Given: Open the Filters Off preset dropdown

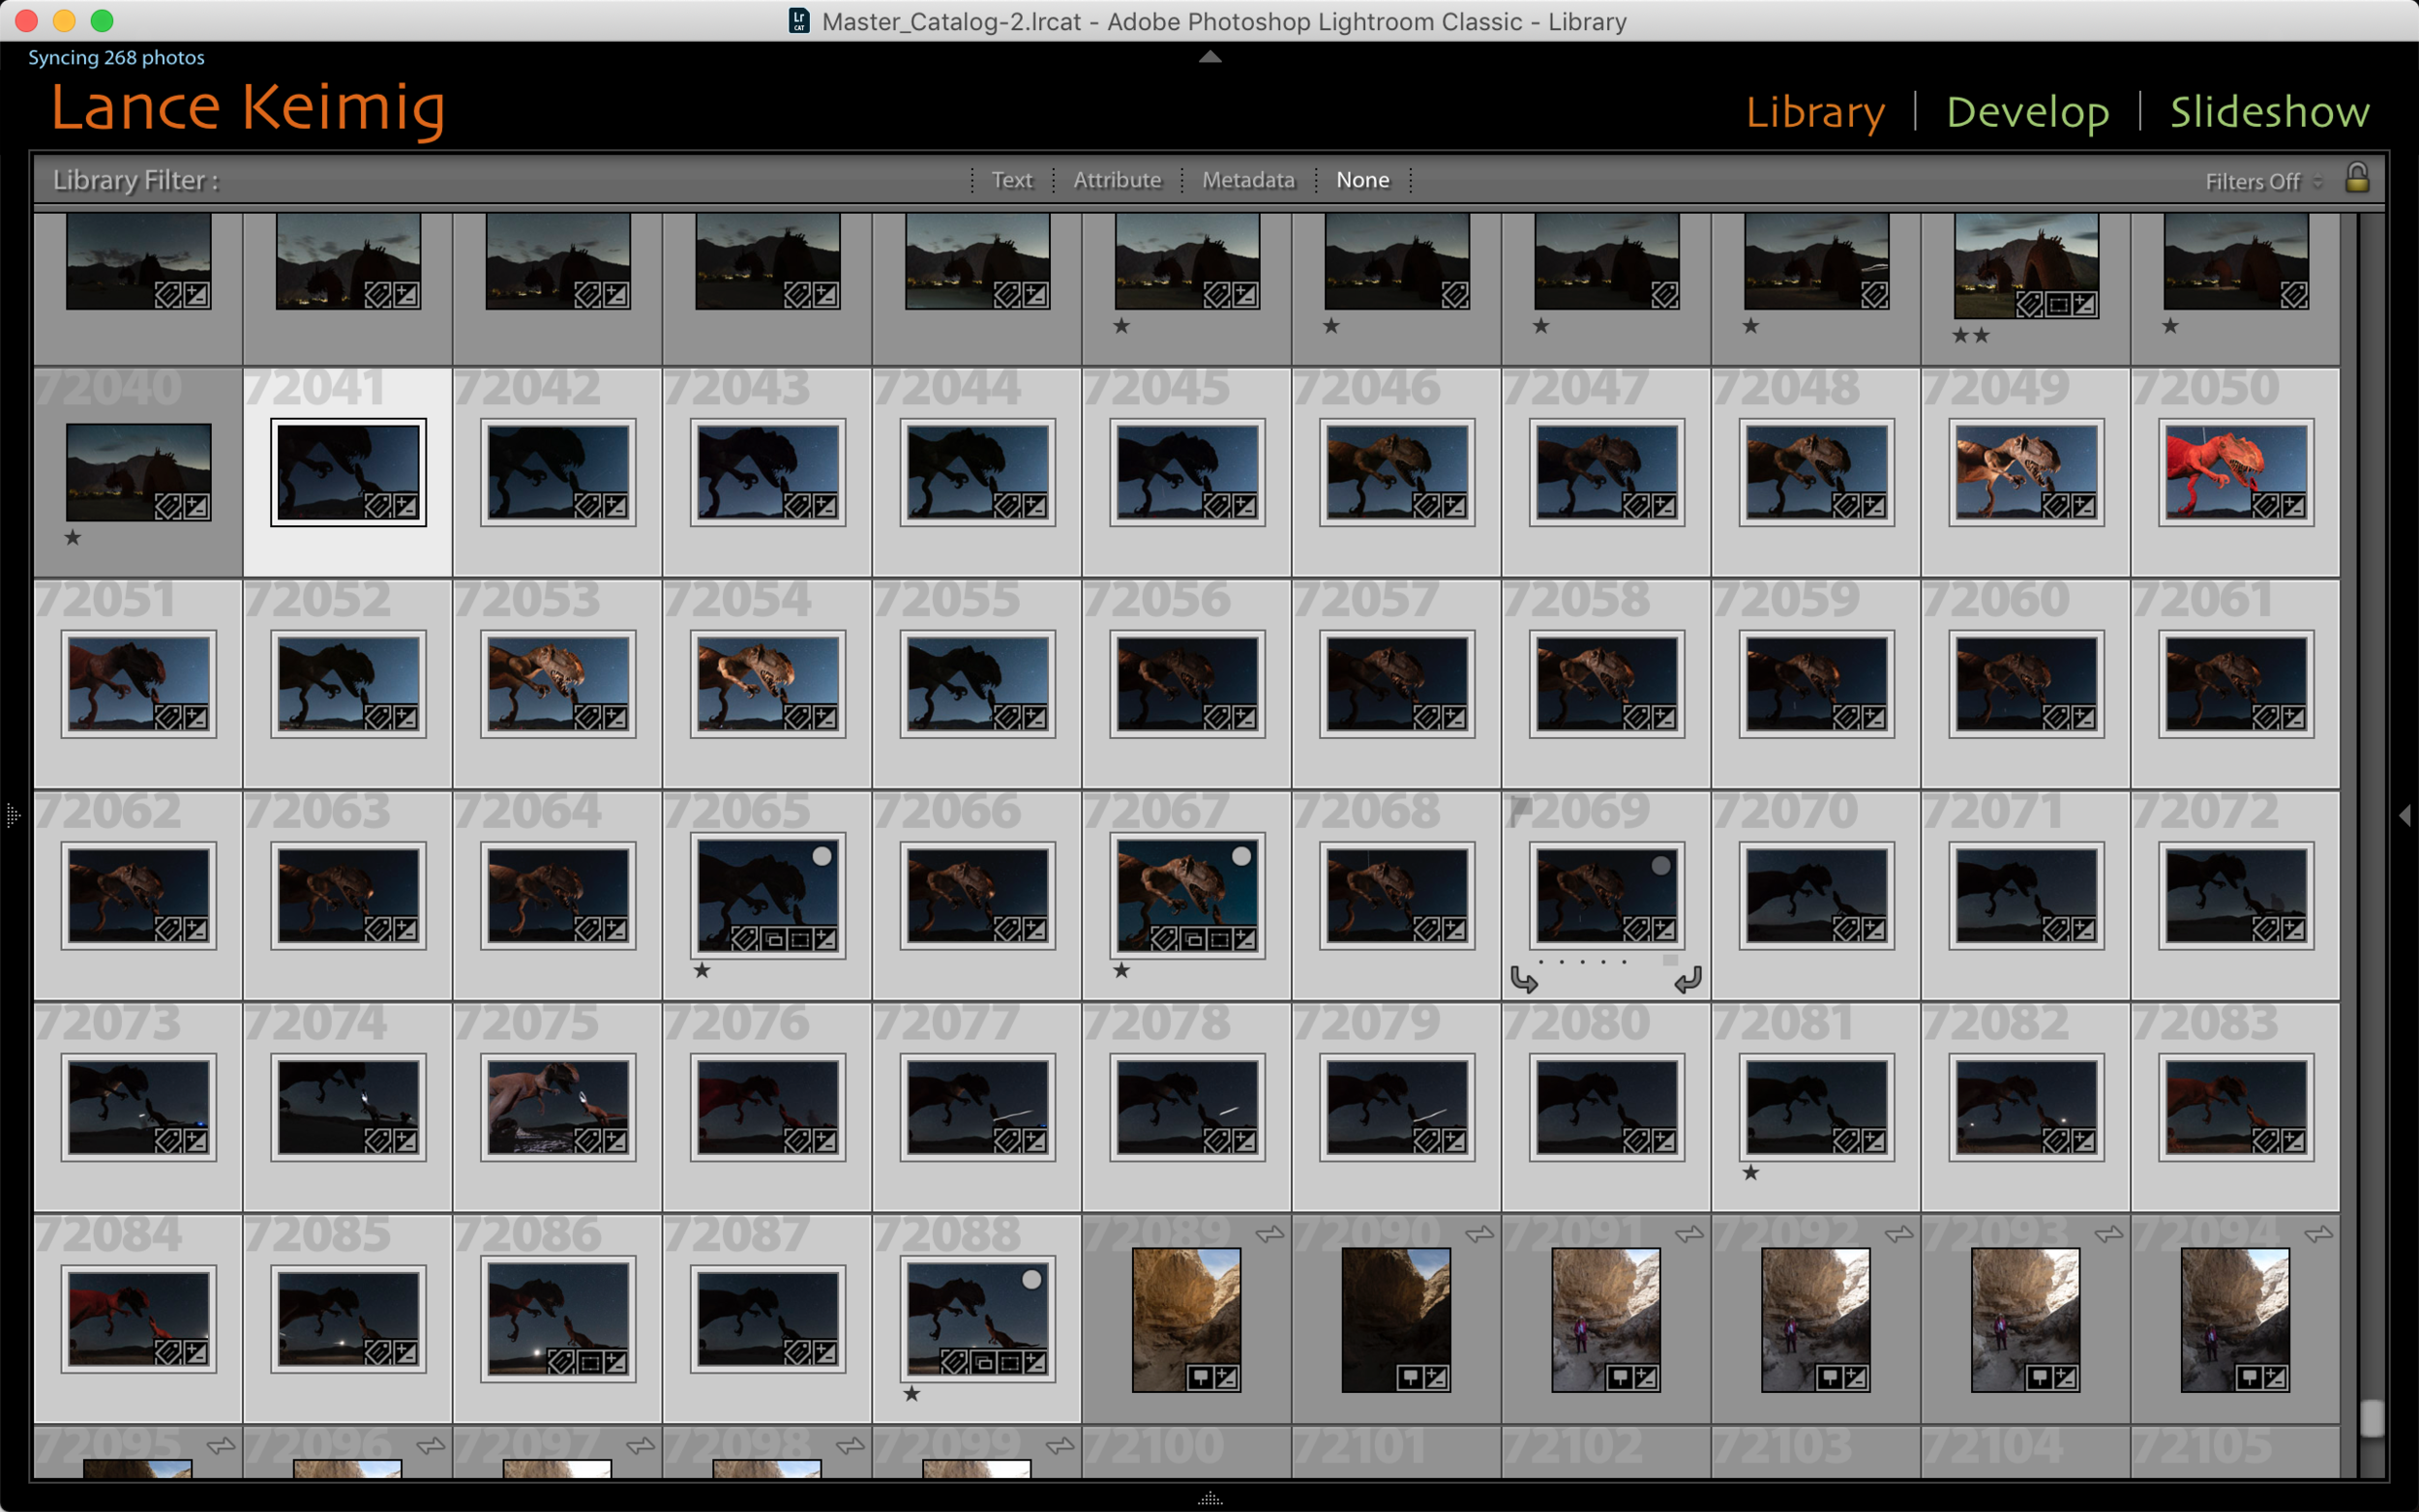Looking at the screenshot, I should [x=2262, y=181].
